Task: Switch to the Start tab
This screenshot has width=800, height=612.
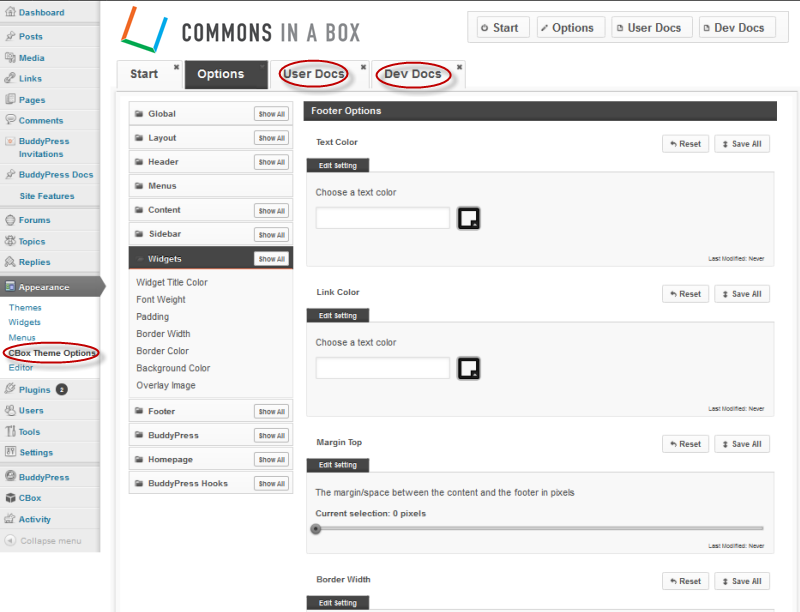Action: click(144, 74)
